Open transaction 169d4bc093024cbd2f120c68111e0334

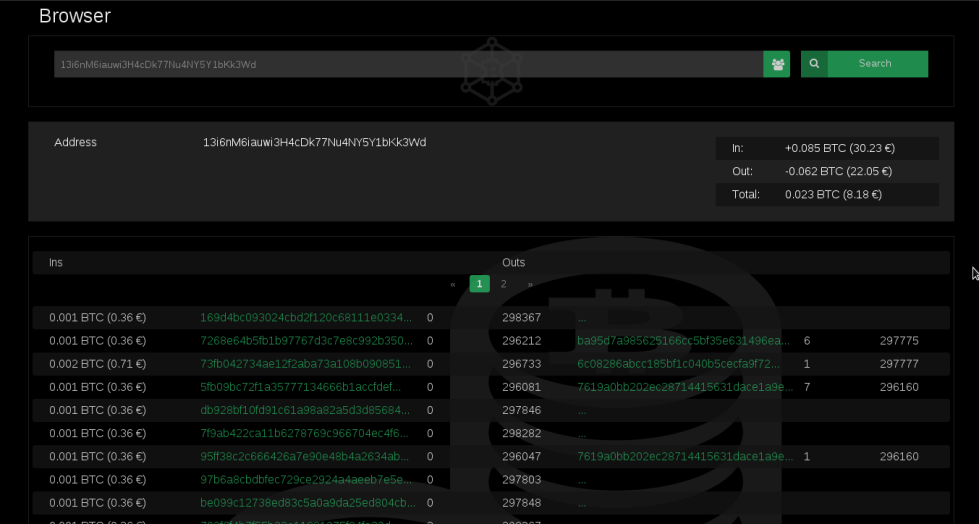pos(306,318)
